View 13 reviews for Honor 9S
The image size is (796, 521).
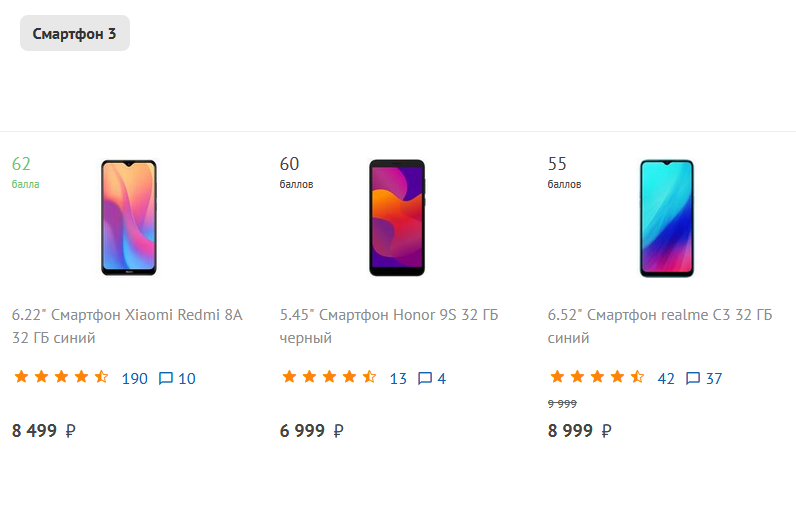pos(398,379)
